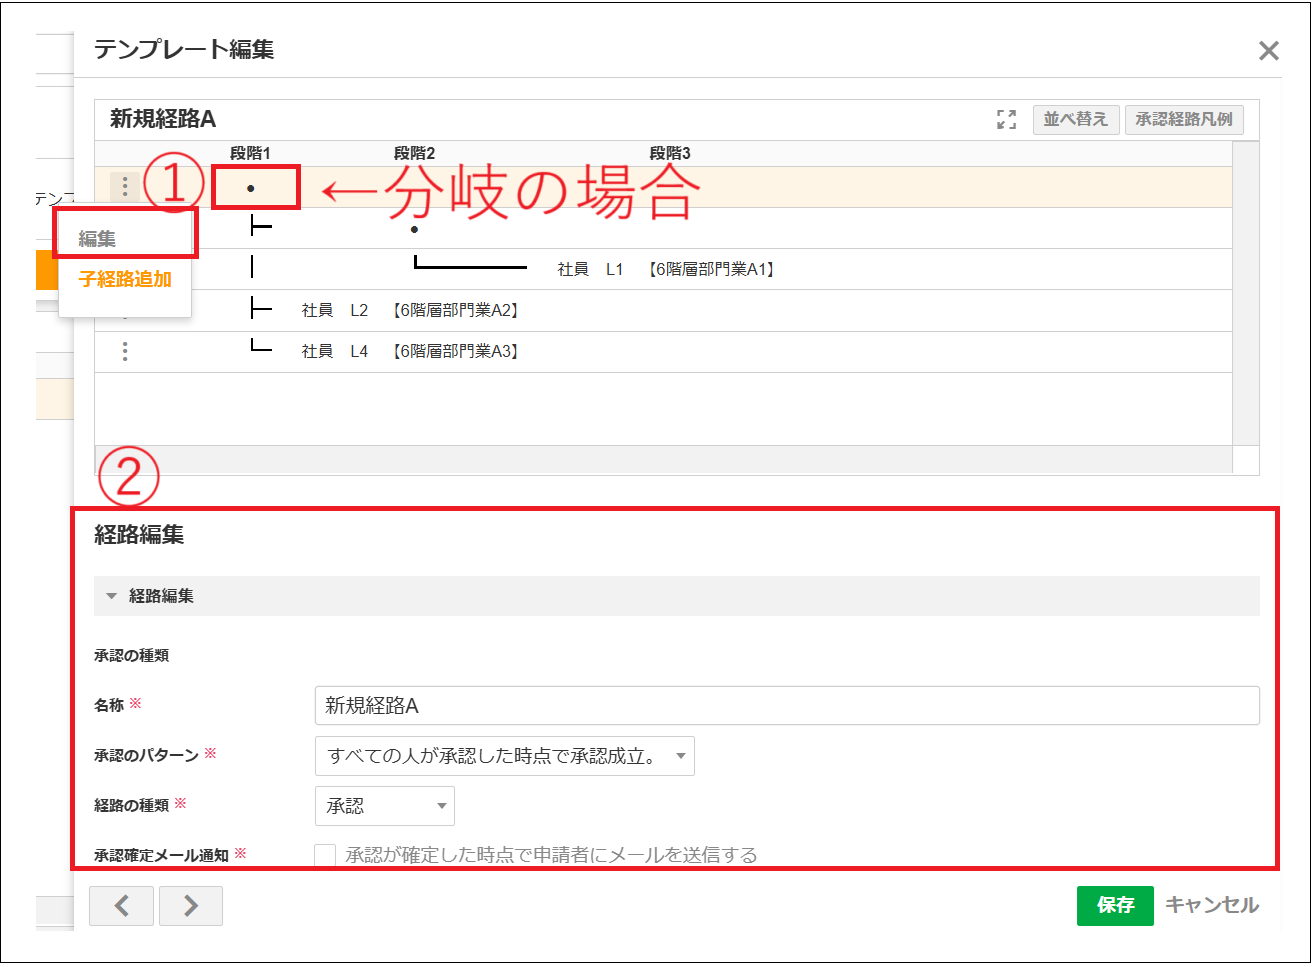Click the 保存 button
The width and height of the screenshot is (1312, 967).
coord(1115,905)
